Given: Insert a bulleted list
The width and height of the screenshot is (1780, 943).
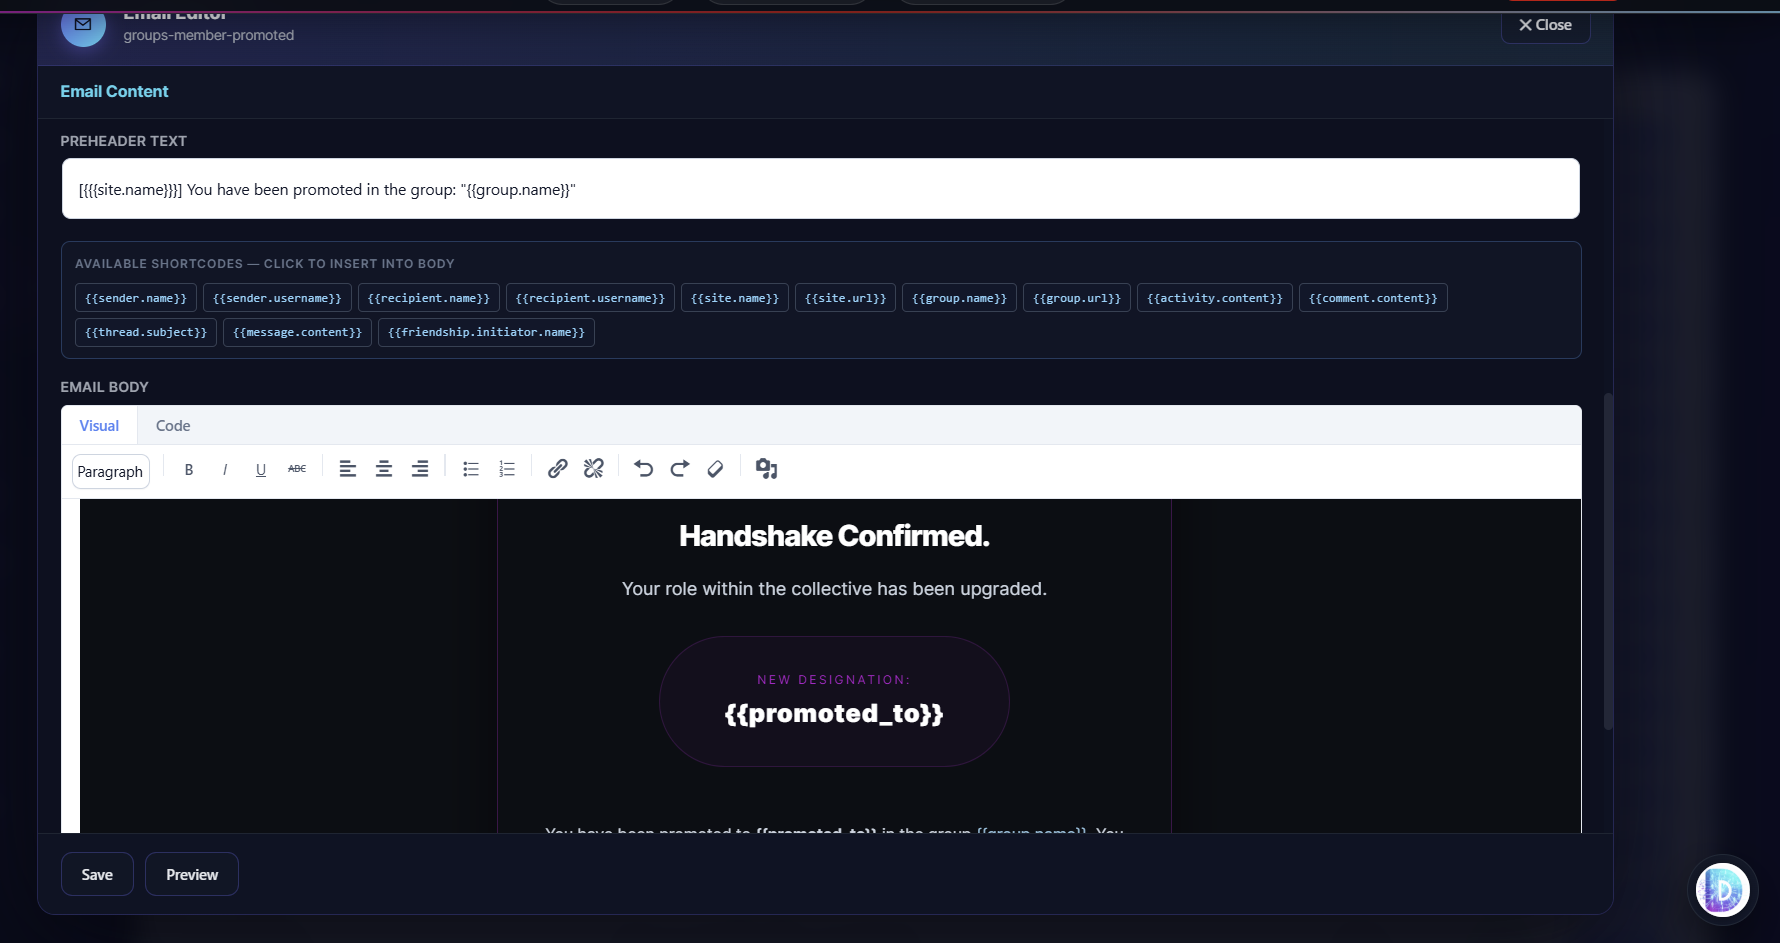Looking at the screenshot, I should click(471, 469).
